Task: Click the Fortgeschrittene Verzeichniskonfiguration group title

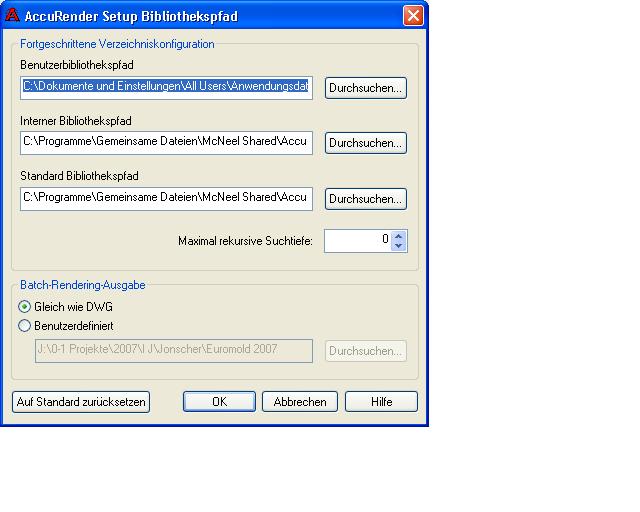Action: (x=117, y=44)
